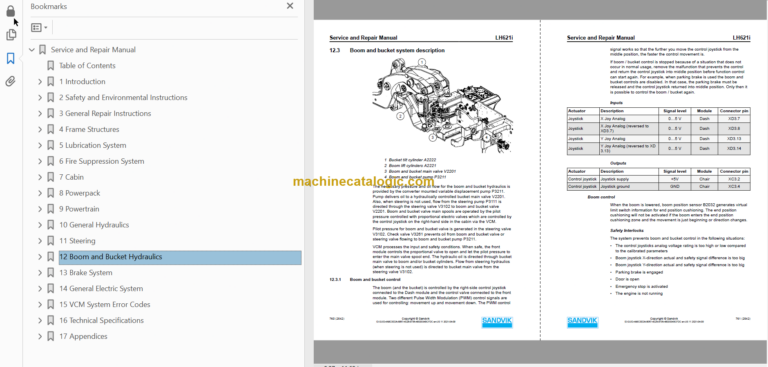The height and width of the screenshot is (367, 768).
Task: Select 17 Appendices bookmark
Action: [83, 336]
